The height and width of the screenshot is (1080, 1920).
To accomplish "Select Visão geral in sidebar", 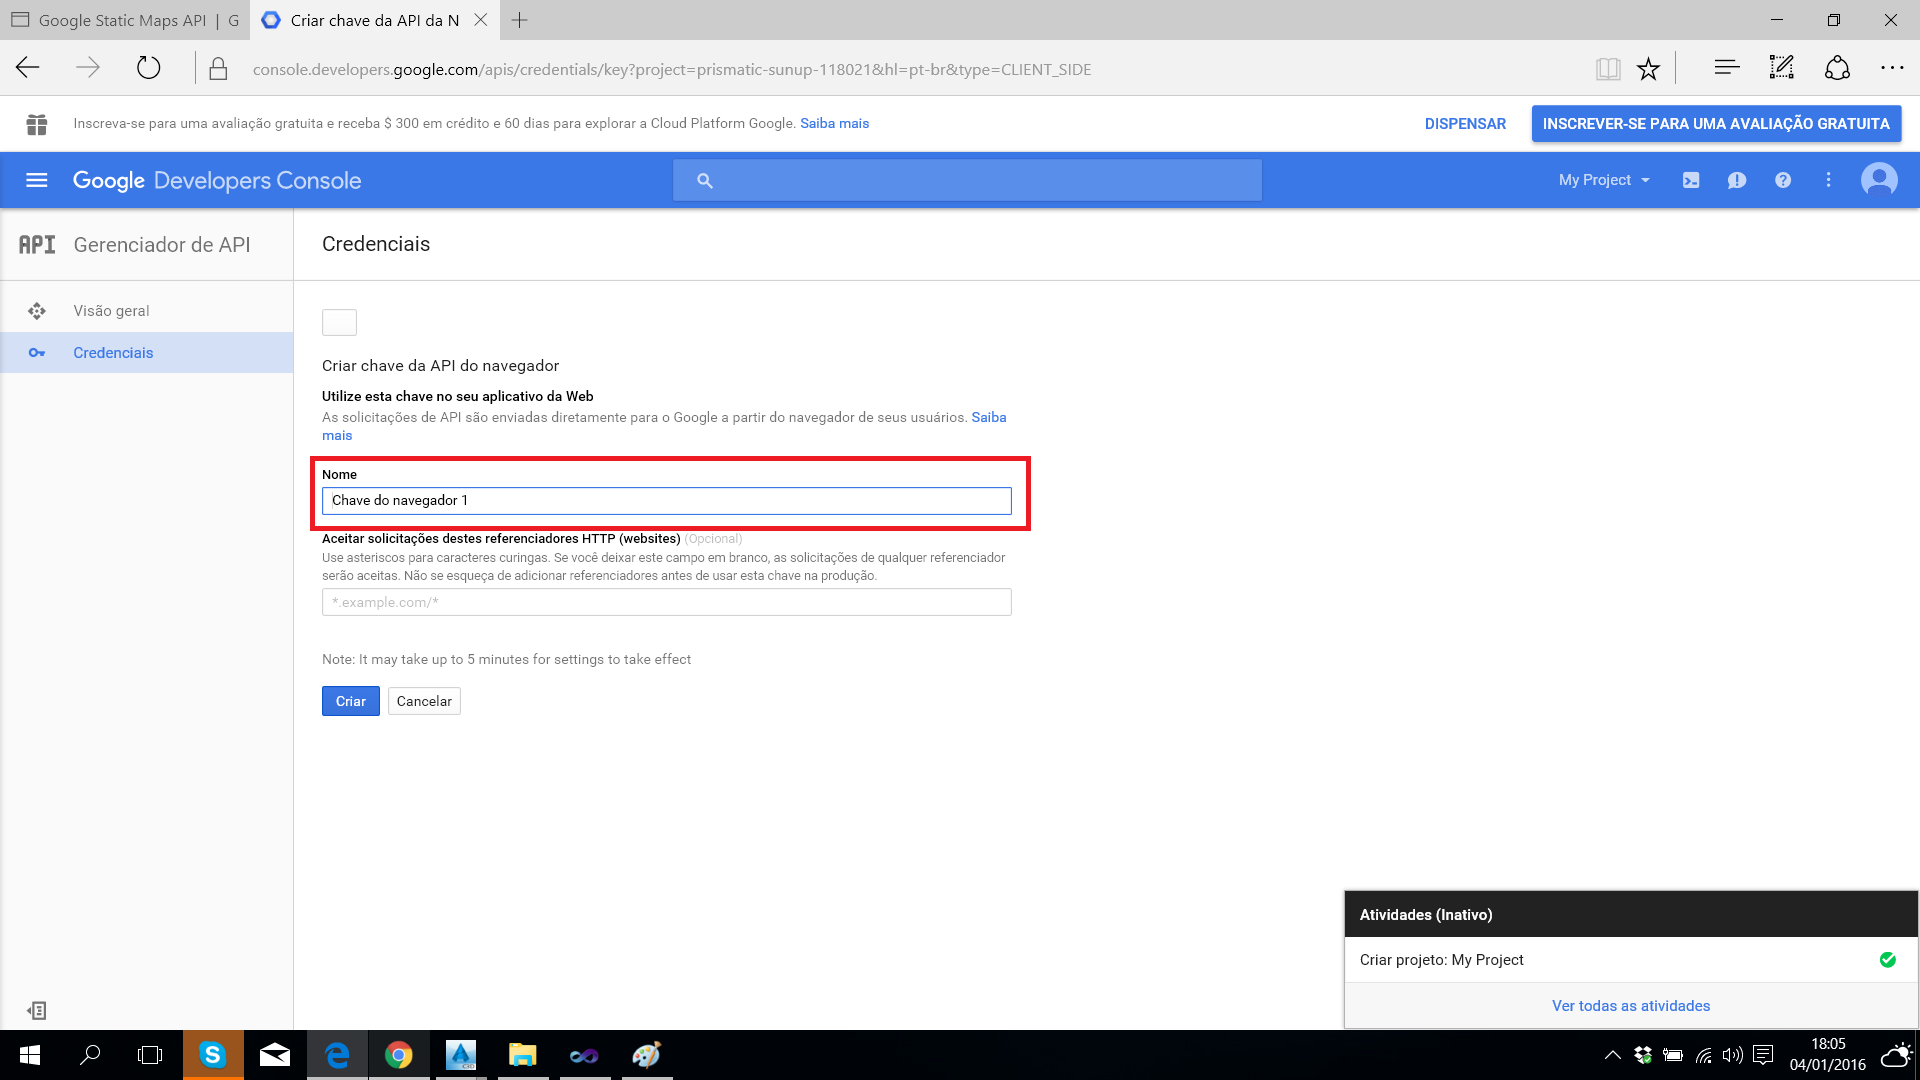I will [146, 311].
